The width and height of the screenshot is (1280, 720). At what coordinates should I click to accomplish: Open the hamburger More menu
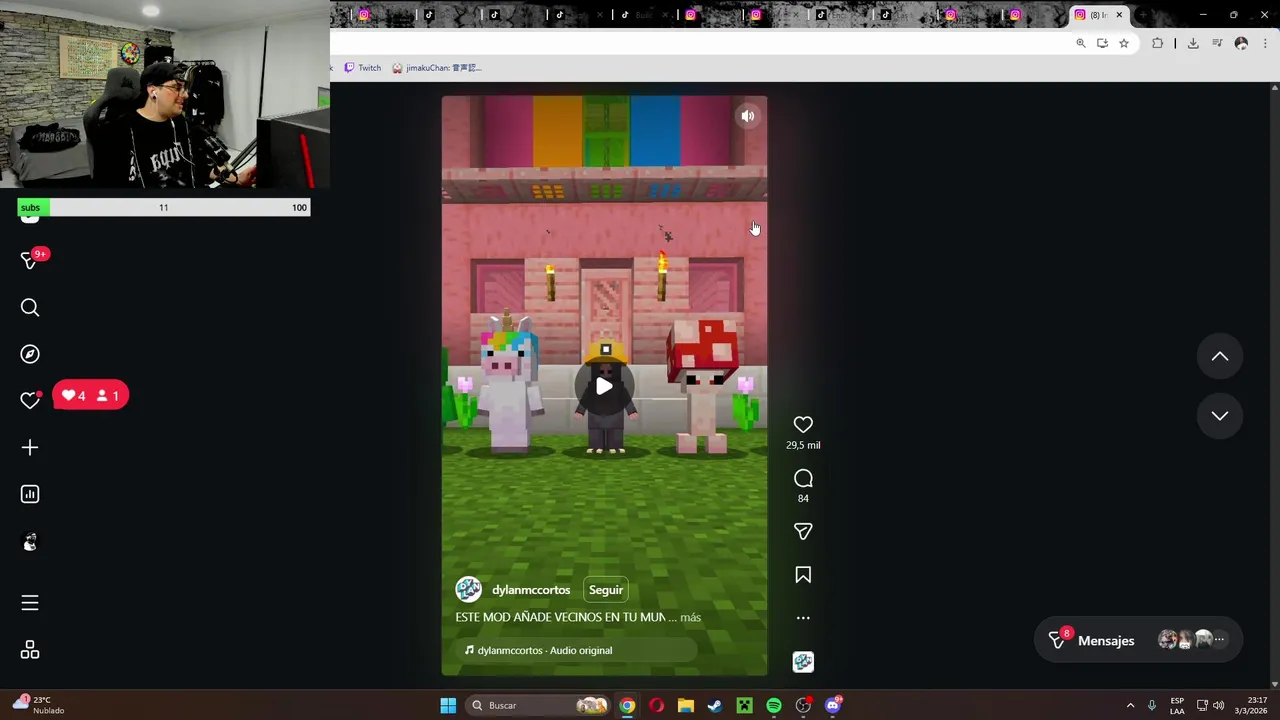tap(30, 603)
